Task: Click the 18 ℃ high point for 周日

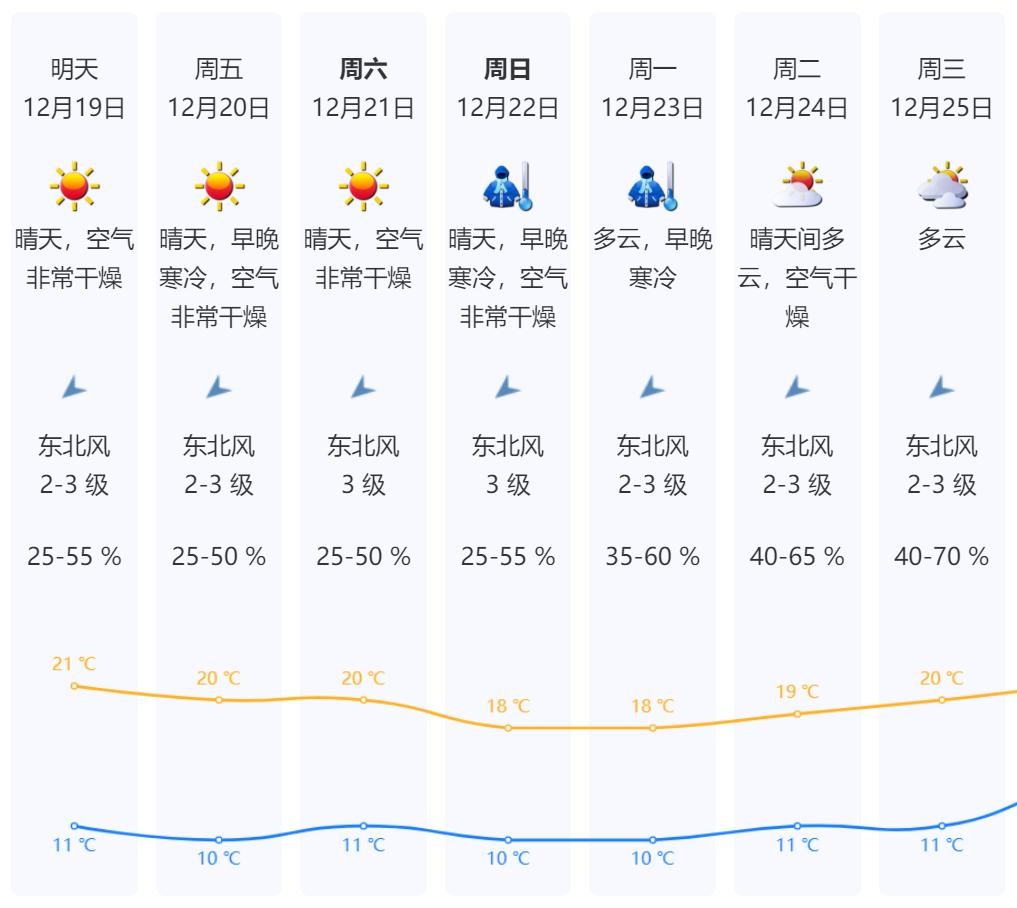Action: [x=508, y=728]
